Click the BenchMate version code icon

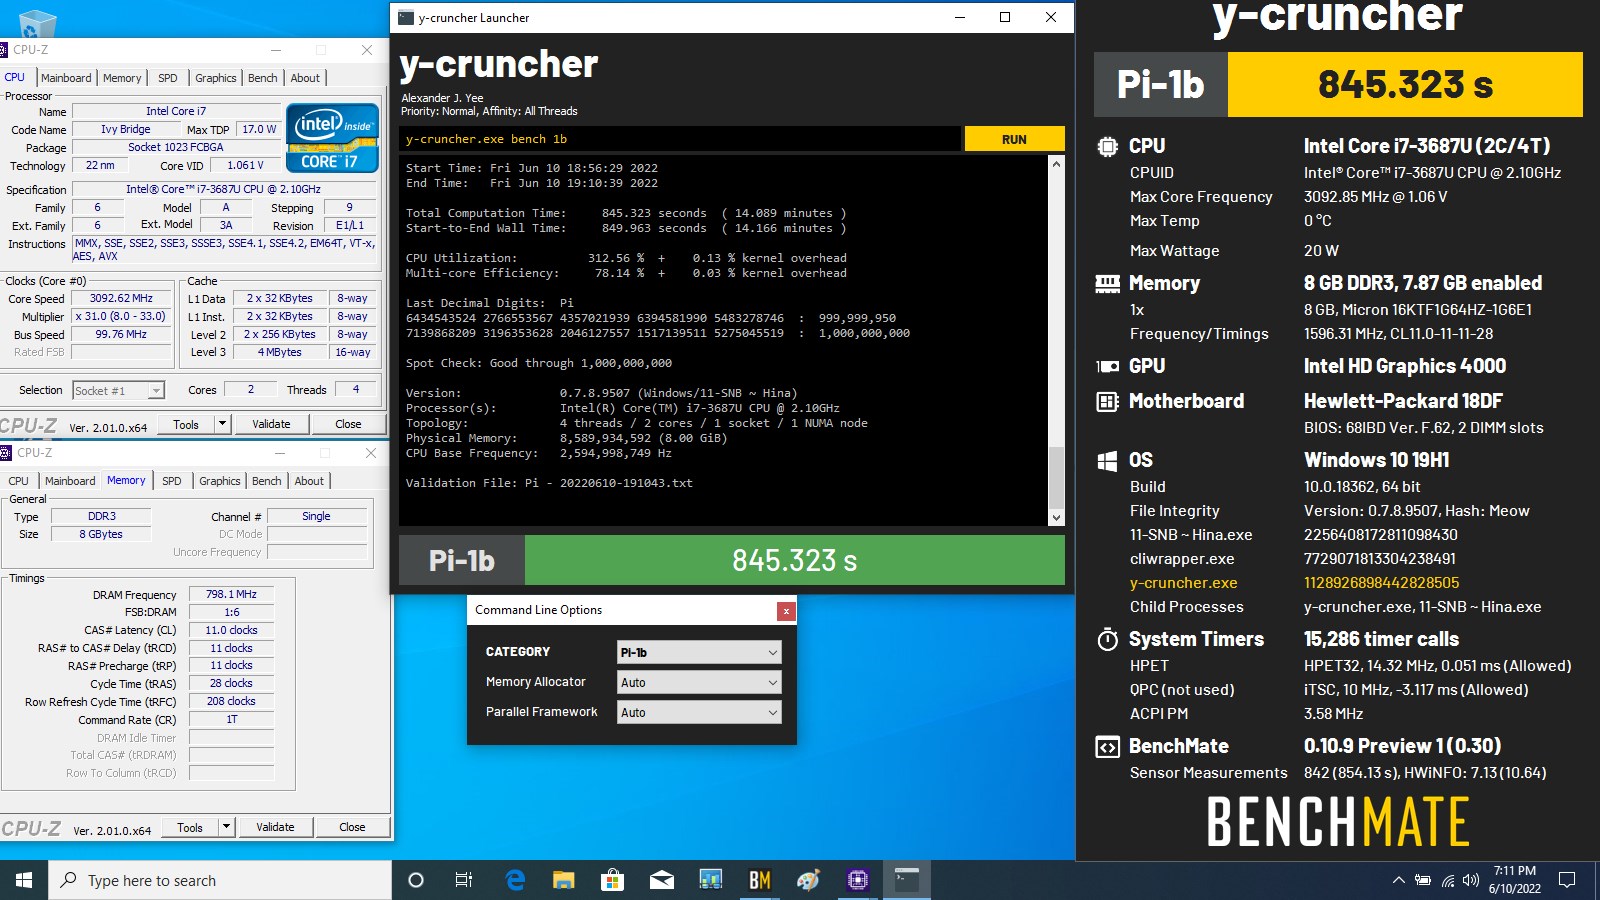(1108, 747)
